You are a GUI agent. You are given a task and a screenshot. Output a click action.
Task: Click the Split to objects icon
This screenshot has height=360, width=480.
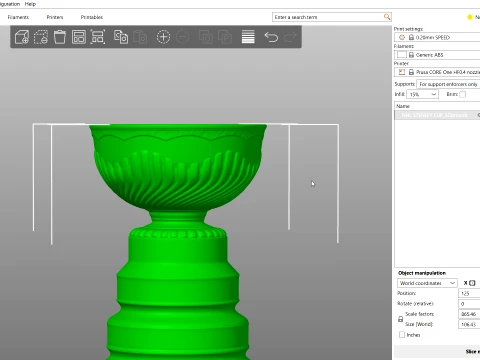tap(205, 37)
